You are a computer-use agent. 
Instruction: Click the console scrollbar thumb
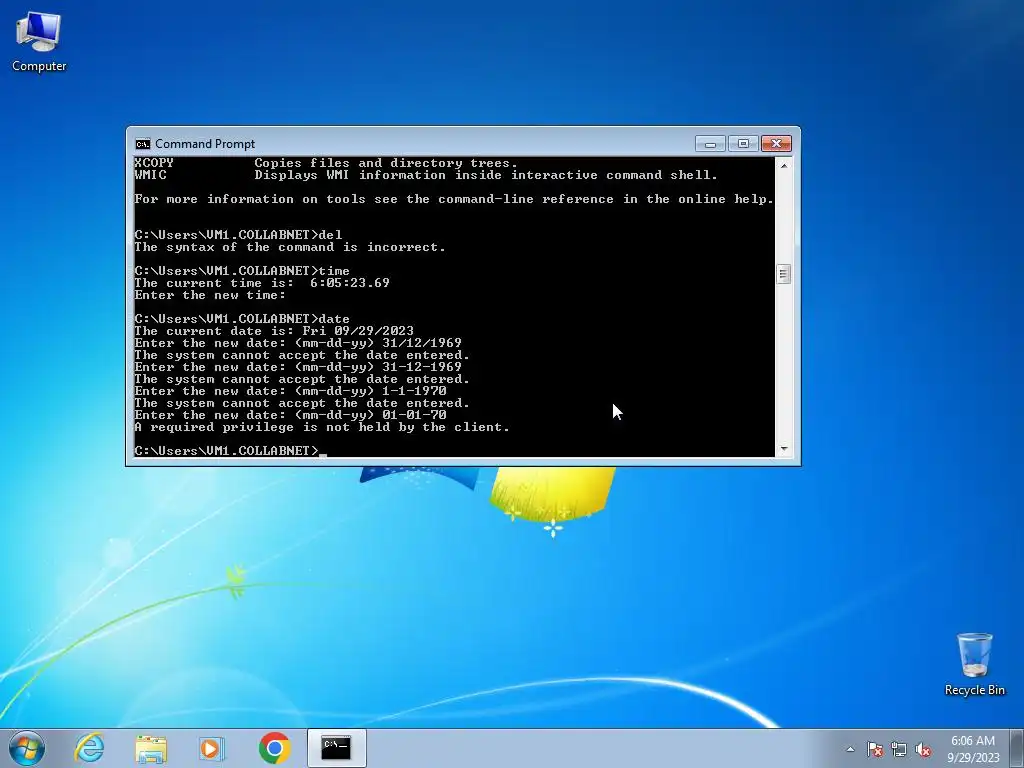[784, 274]
